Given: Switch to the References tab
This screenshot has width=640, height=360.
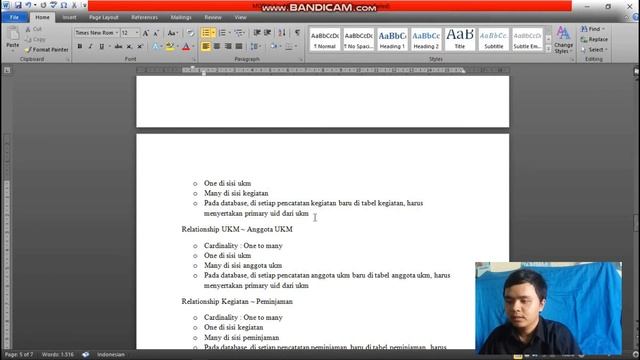Looking at the screenshot, I should point(144,17).
